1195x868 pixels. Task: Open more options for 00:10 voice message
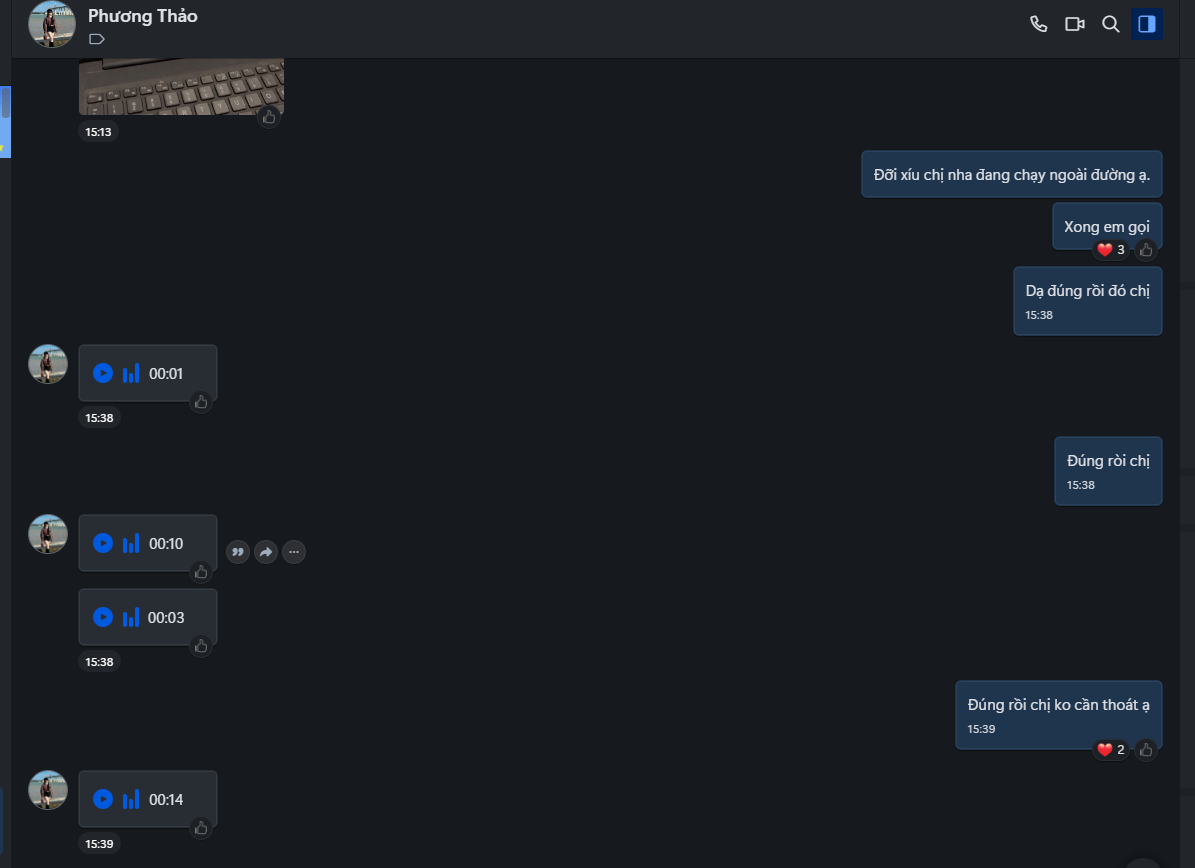click(x=294, y=551)
